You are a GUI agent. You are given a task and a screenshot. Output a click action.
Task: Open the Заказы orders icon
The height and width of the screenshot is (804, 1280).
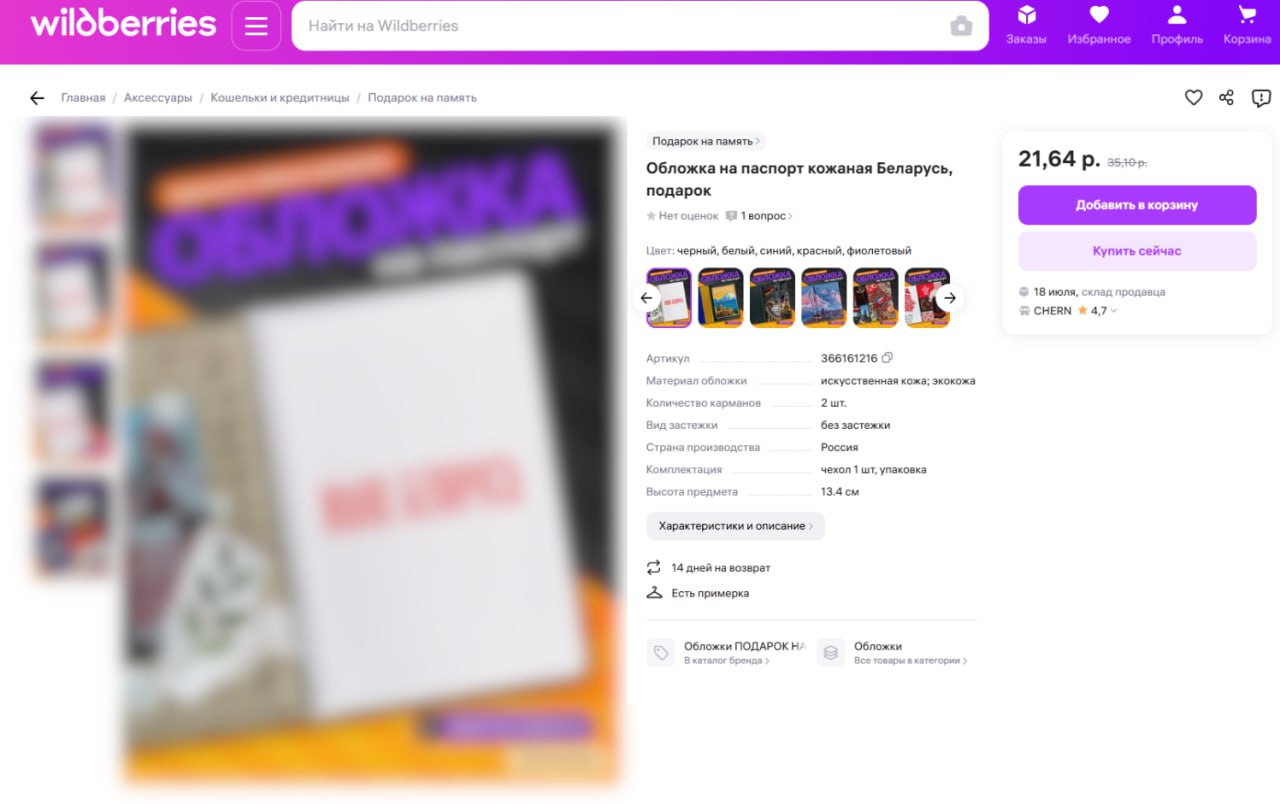tap(1026, 26)
